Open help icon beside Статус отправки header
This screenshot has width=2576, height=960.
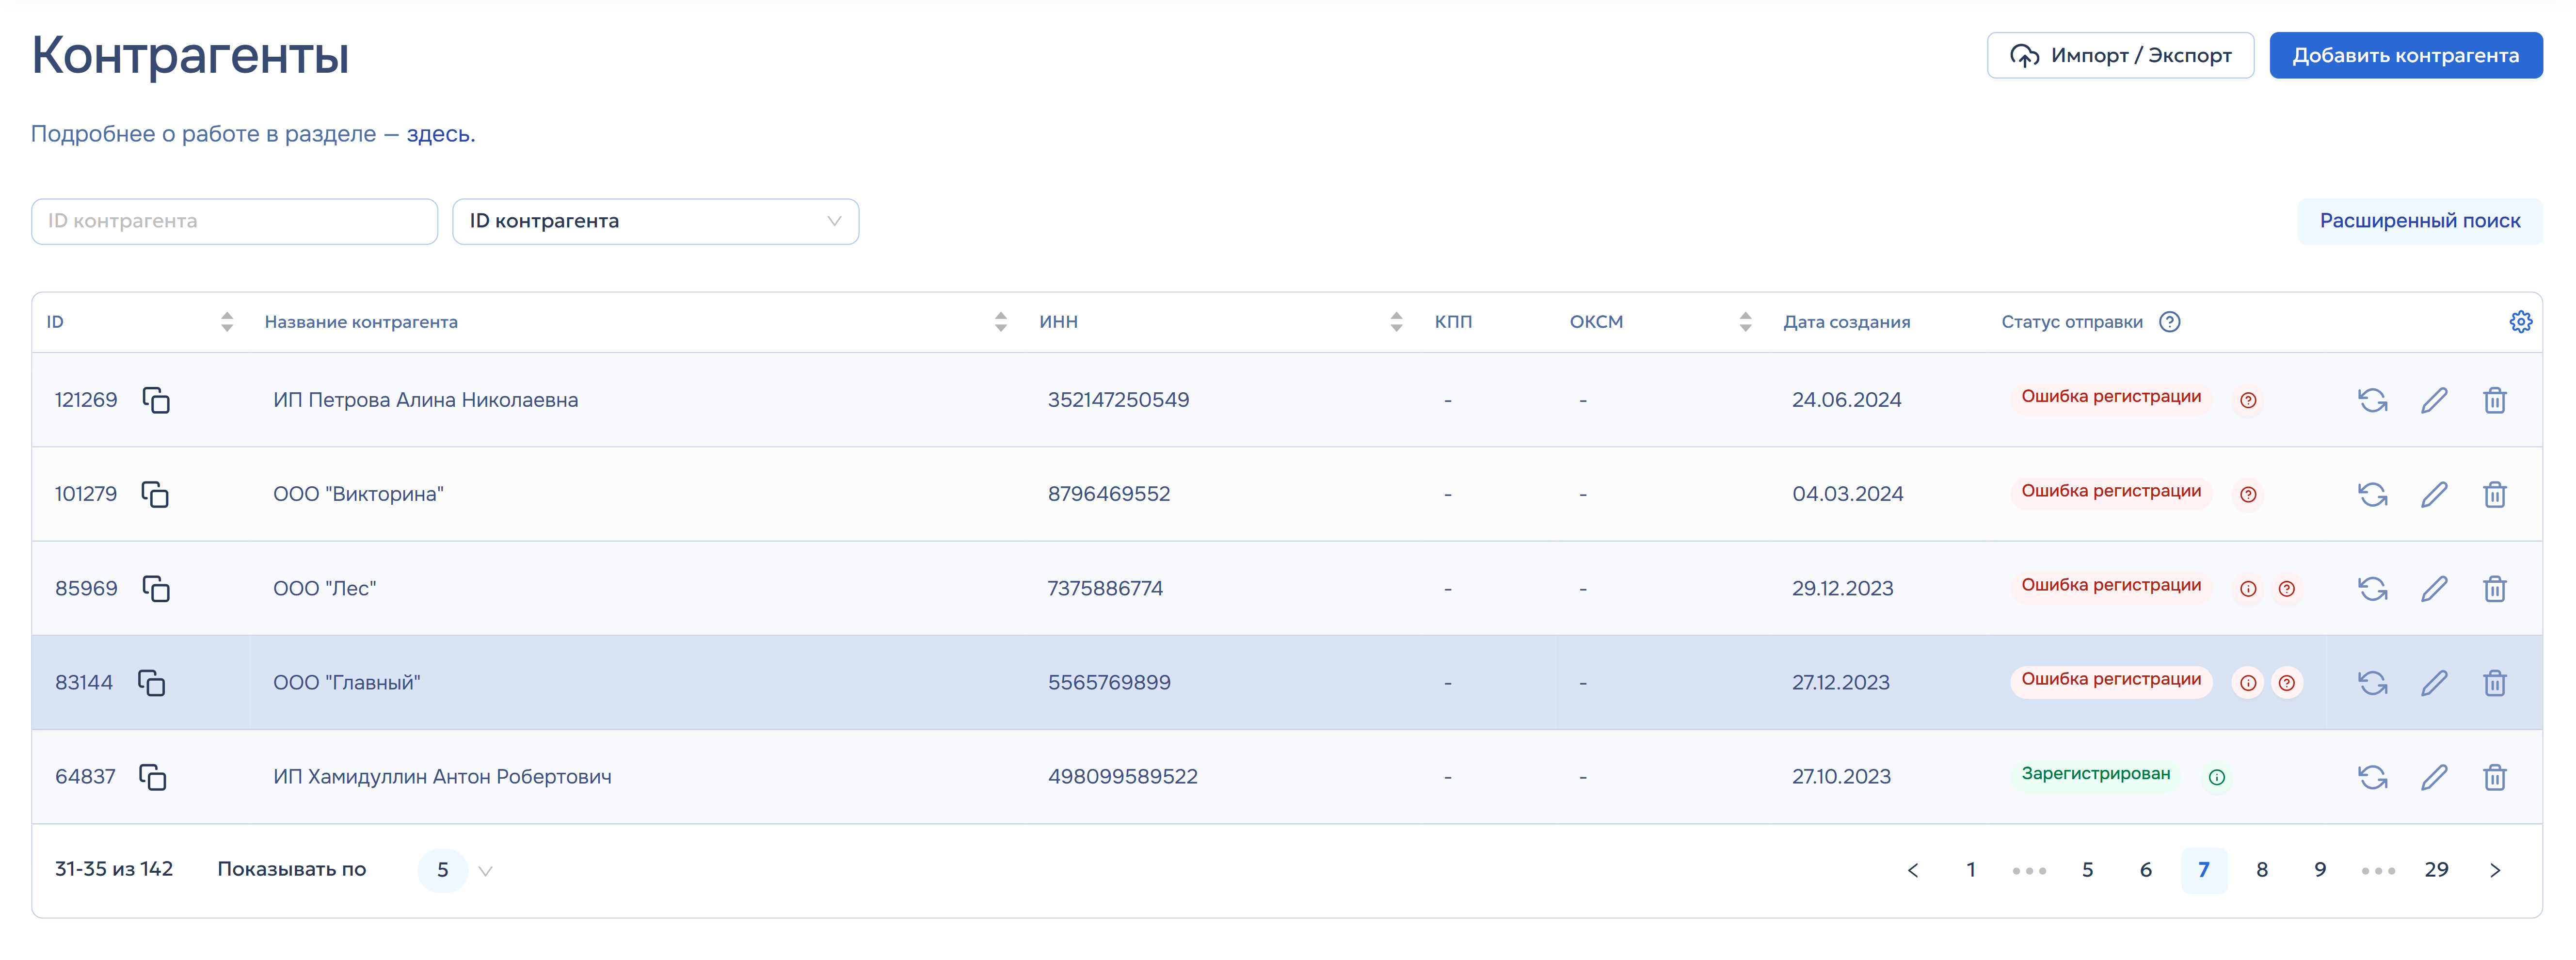pyautogui.click(x=2169, y=321)
